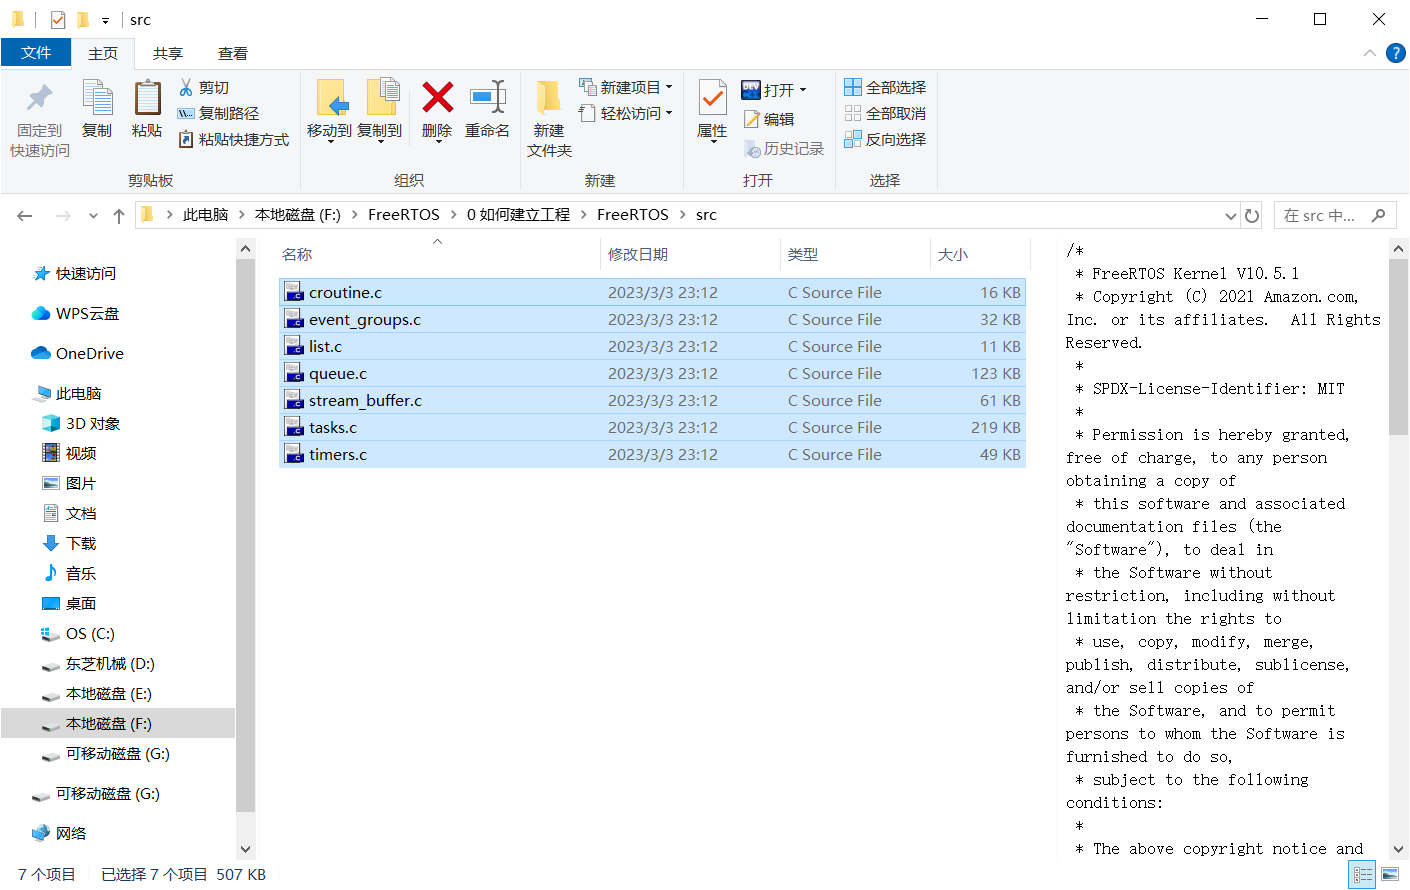Click the Properties (属性) checkmark icon
The width and height of the screenshot is (1410, 890).
[712, 98]
